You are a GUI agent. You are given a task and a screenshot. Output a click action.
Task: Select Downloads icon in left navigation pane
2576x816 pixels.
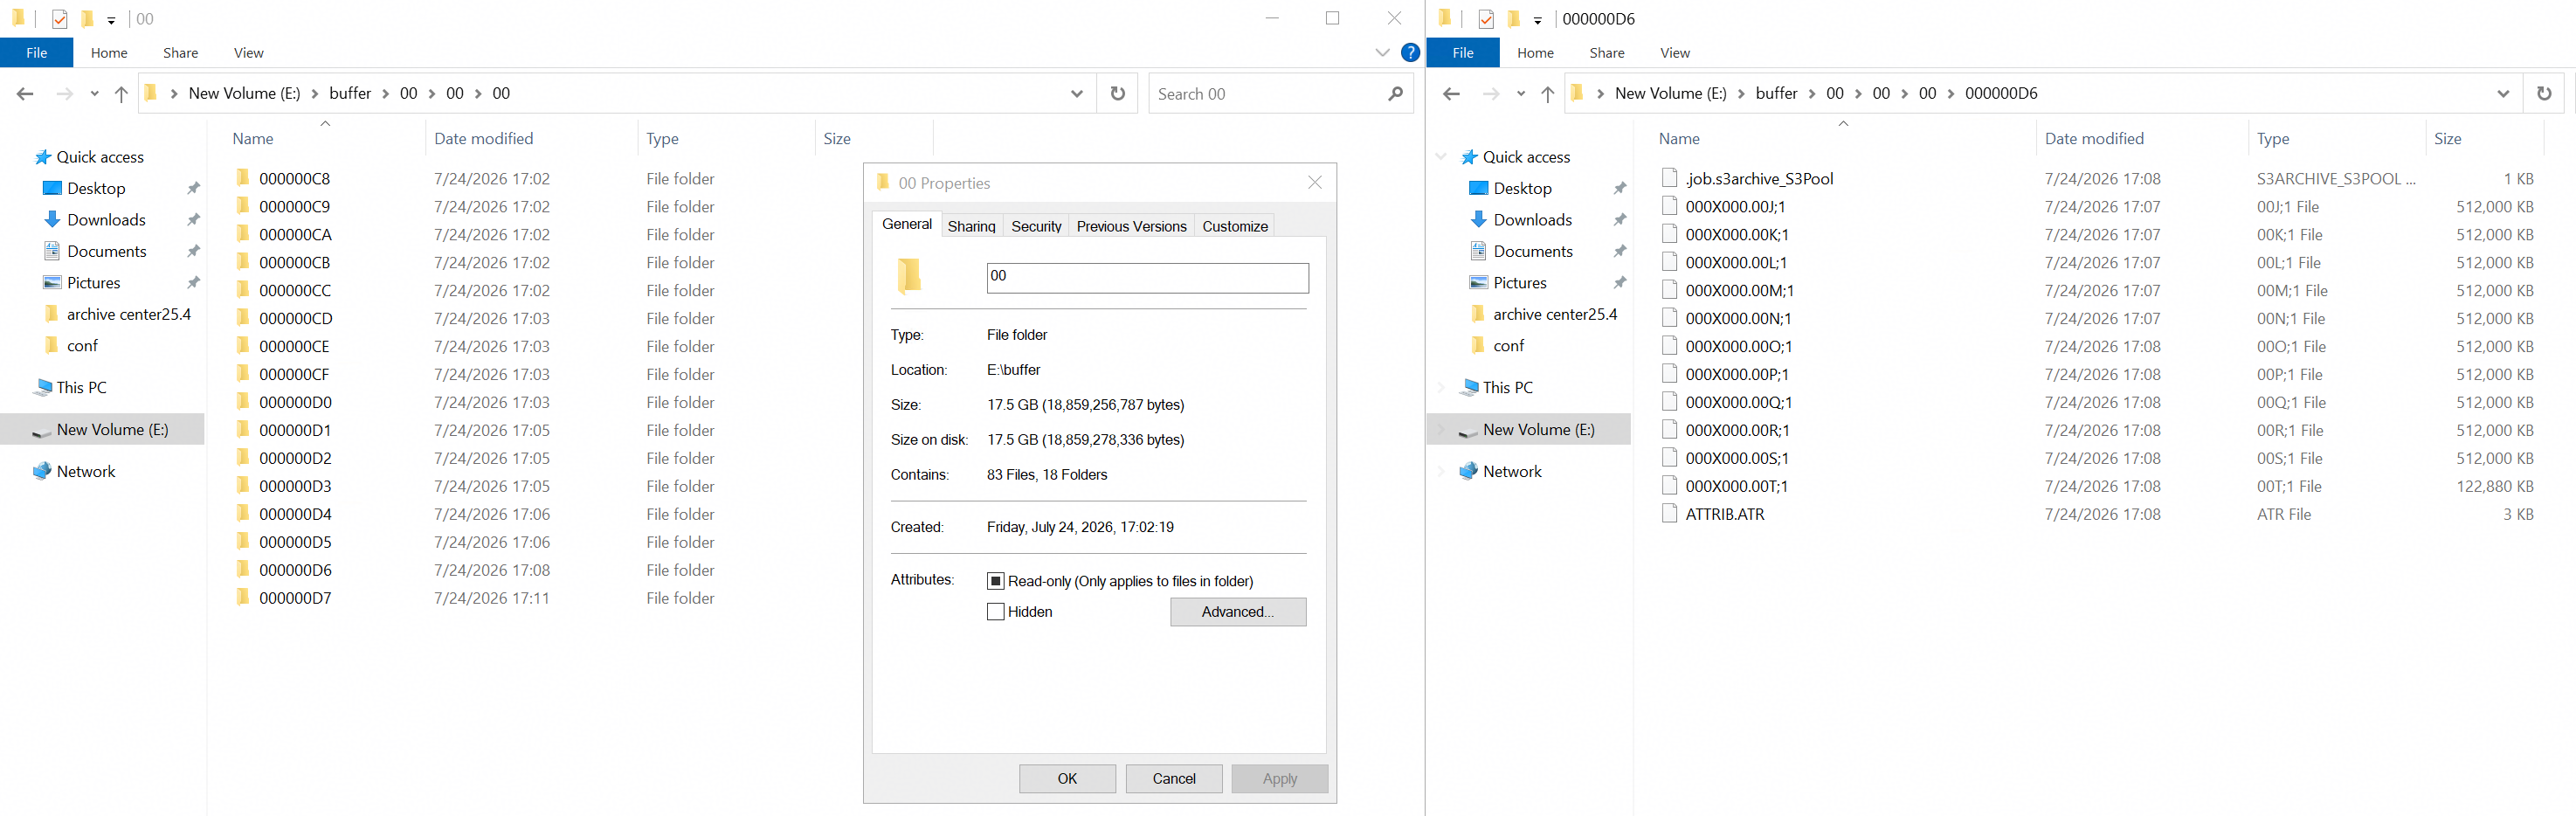pyautogui.click(x=53, y=219)
